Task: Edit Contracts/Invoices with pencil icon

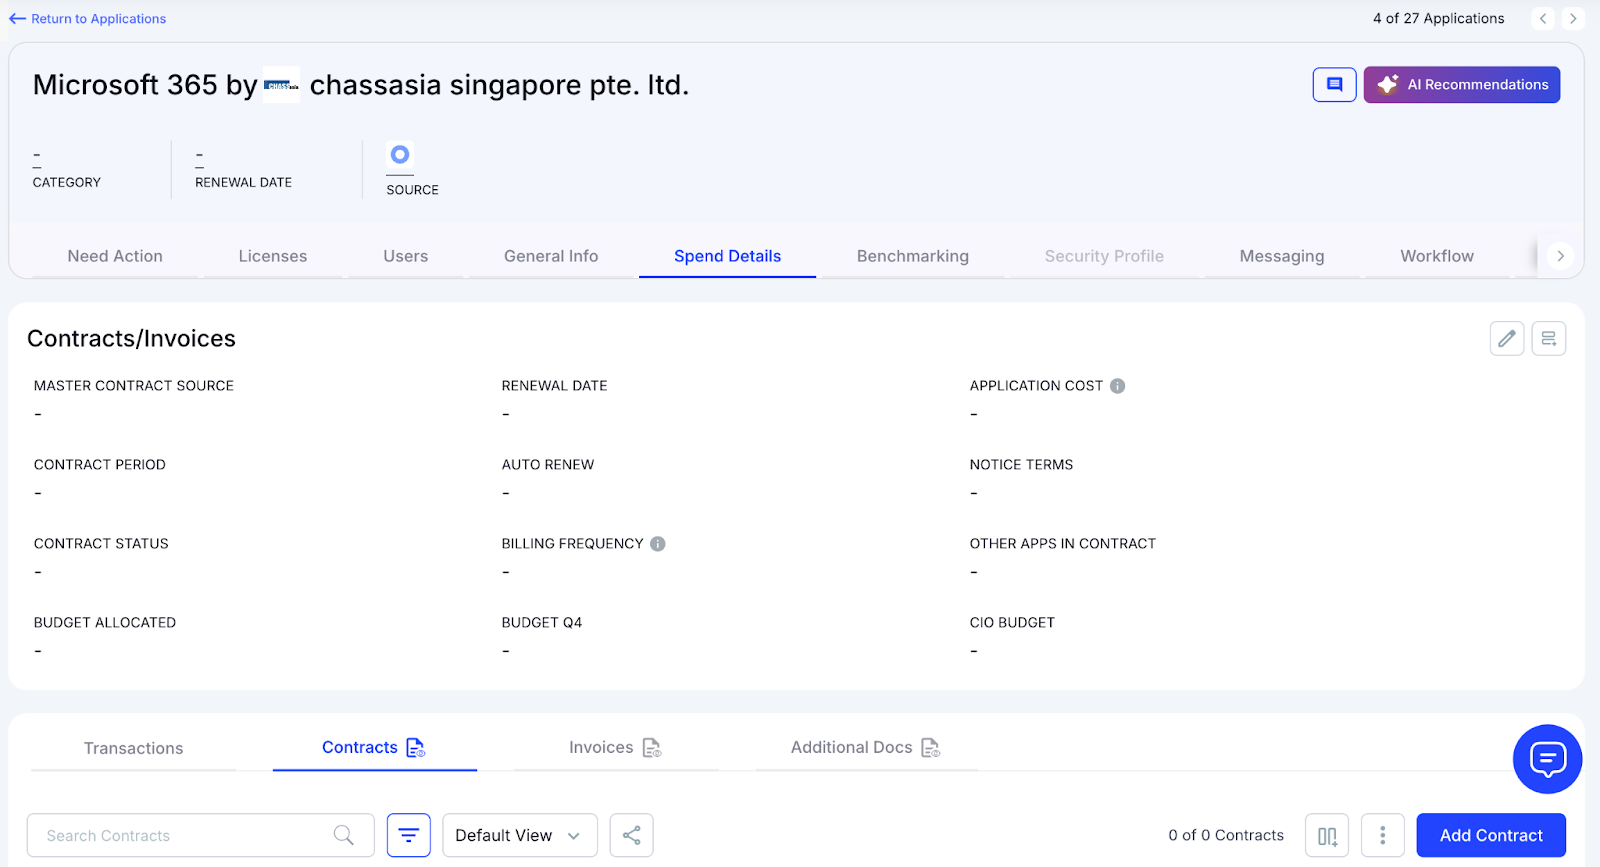Action: pos(1507,339)
